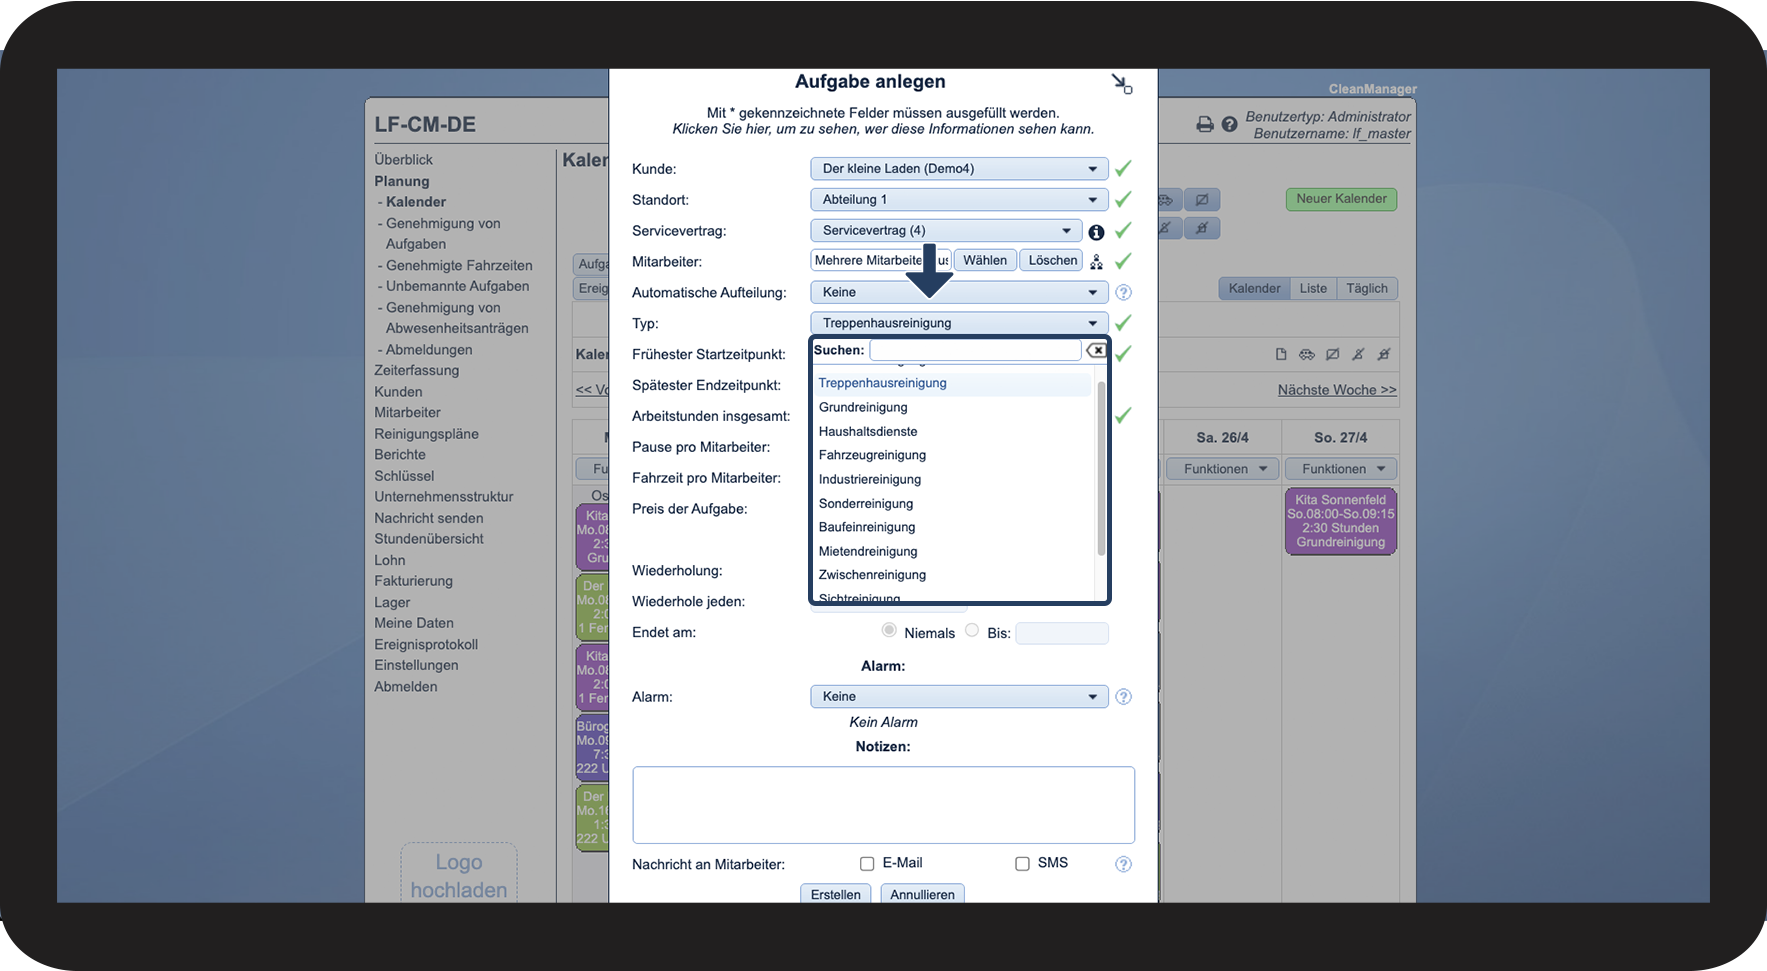The height and width of the screenshot is (971, 1767).
Task: Open the Standort dropdown showing Abteilung 1
Action: [959, 200]
